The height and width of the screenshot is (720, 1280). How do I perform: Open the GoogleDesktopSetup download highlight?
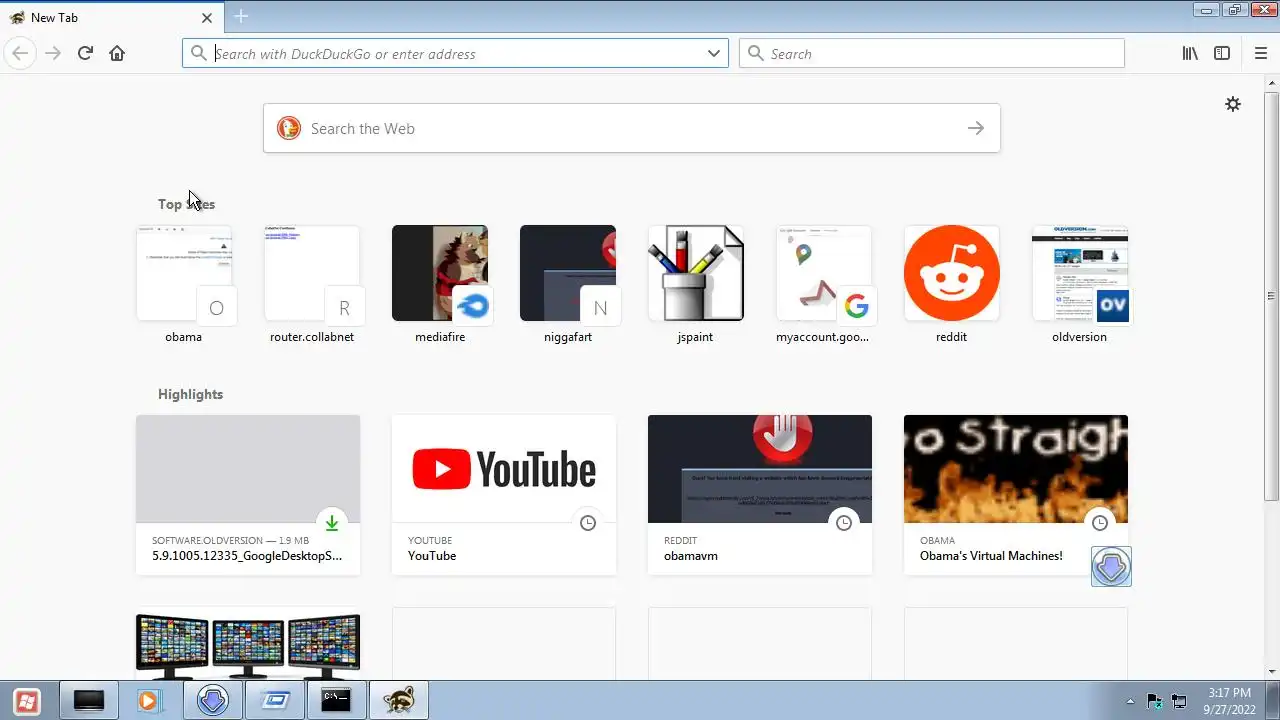248,495
